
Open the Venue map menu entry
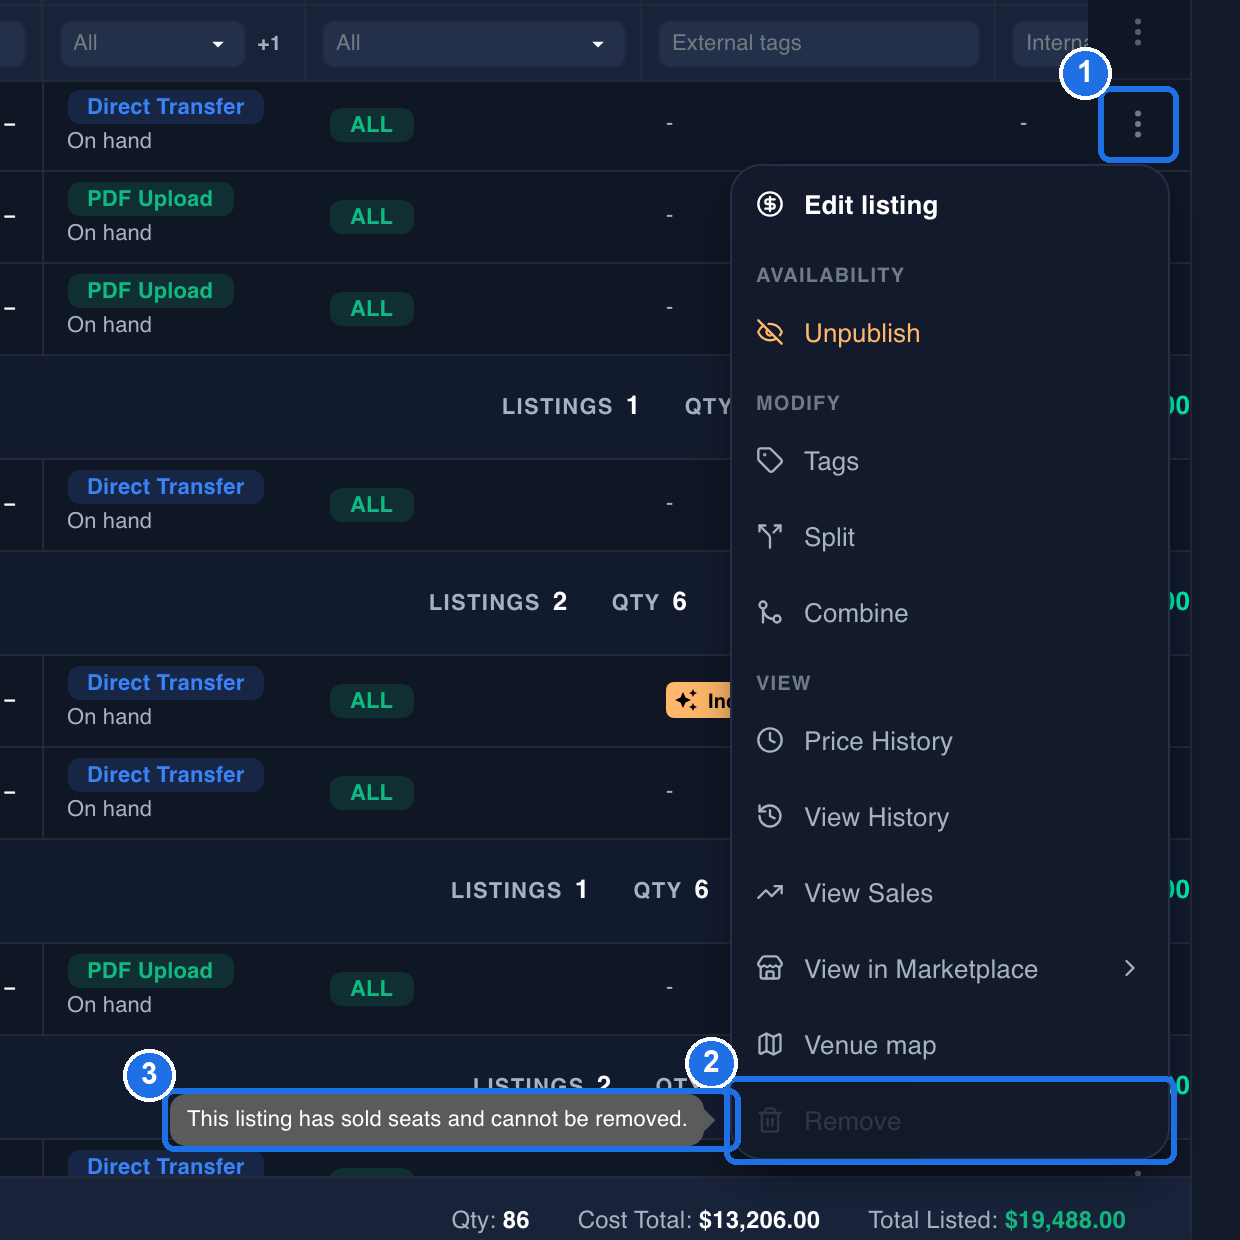click(950, 1045)
